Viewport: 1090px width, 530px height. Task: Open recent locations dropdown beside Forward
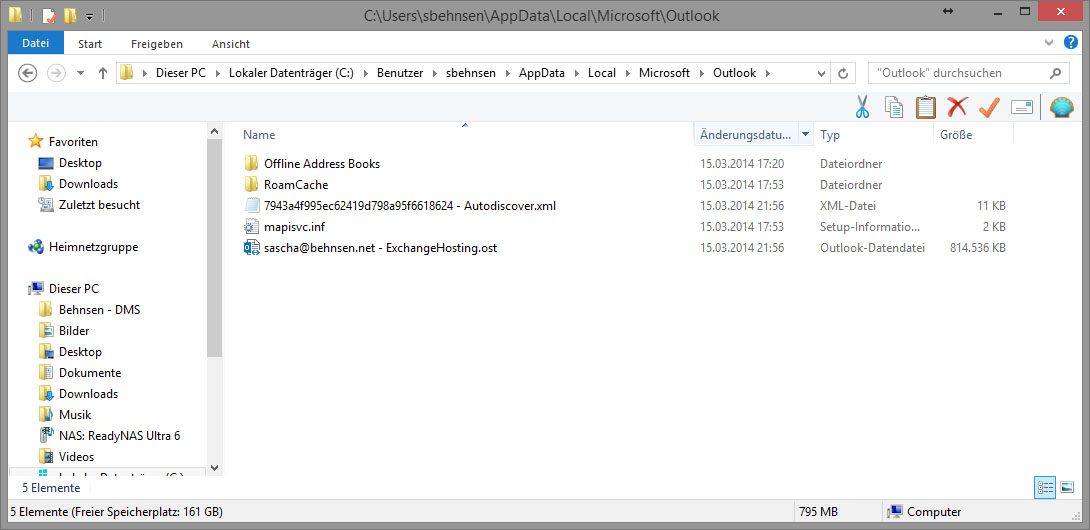pos(80,72)
